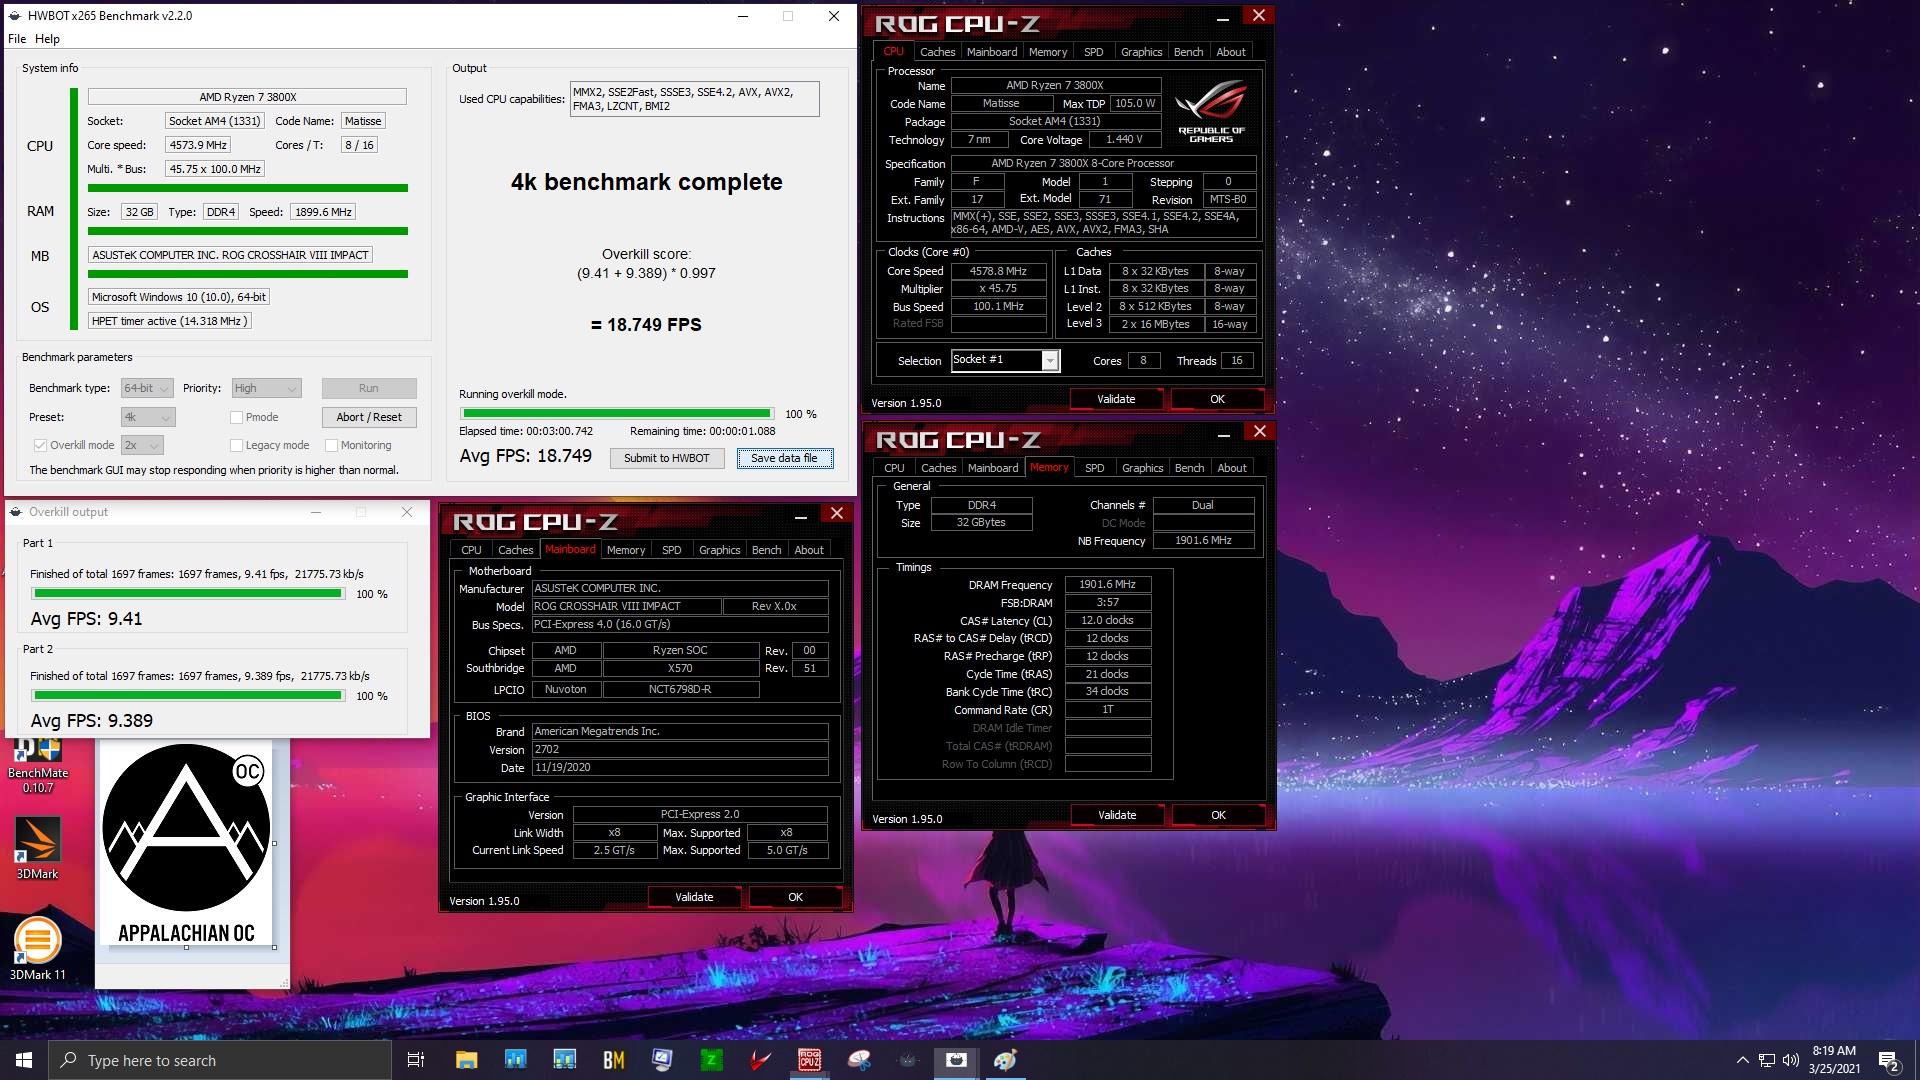Image resolution: width=1920 pixels, height=1080 pixels.
Task: Open the Benchmark type 64-bit dropdown
Action: pyautogui.click(x=147, y=388)
